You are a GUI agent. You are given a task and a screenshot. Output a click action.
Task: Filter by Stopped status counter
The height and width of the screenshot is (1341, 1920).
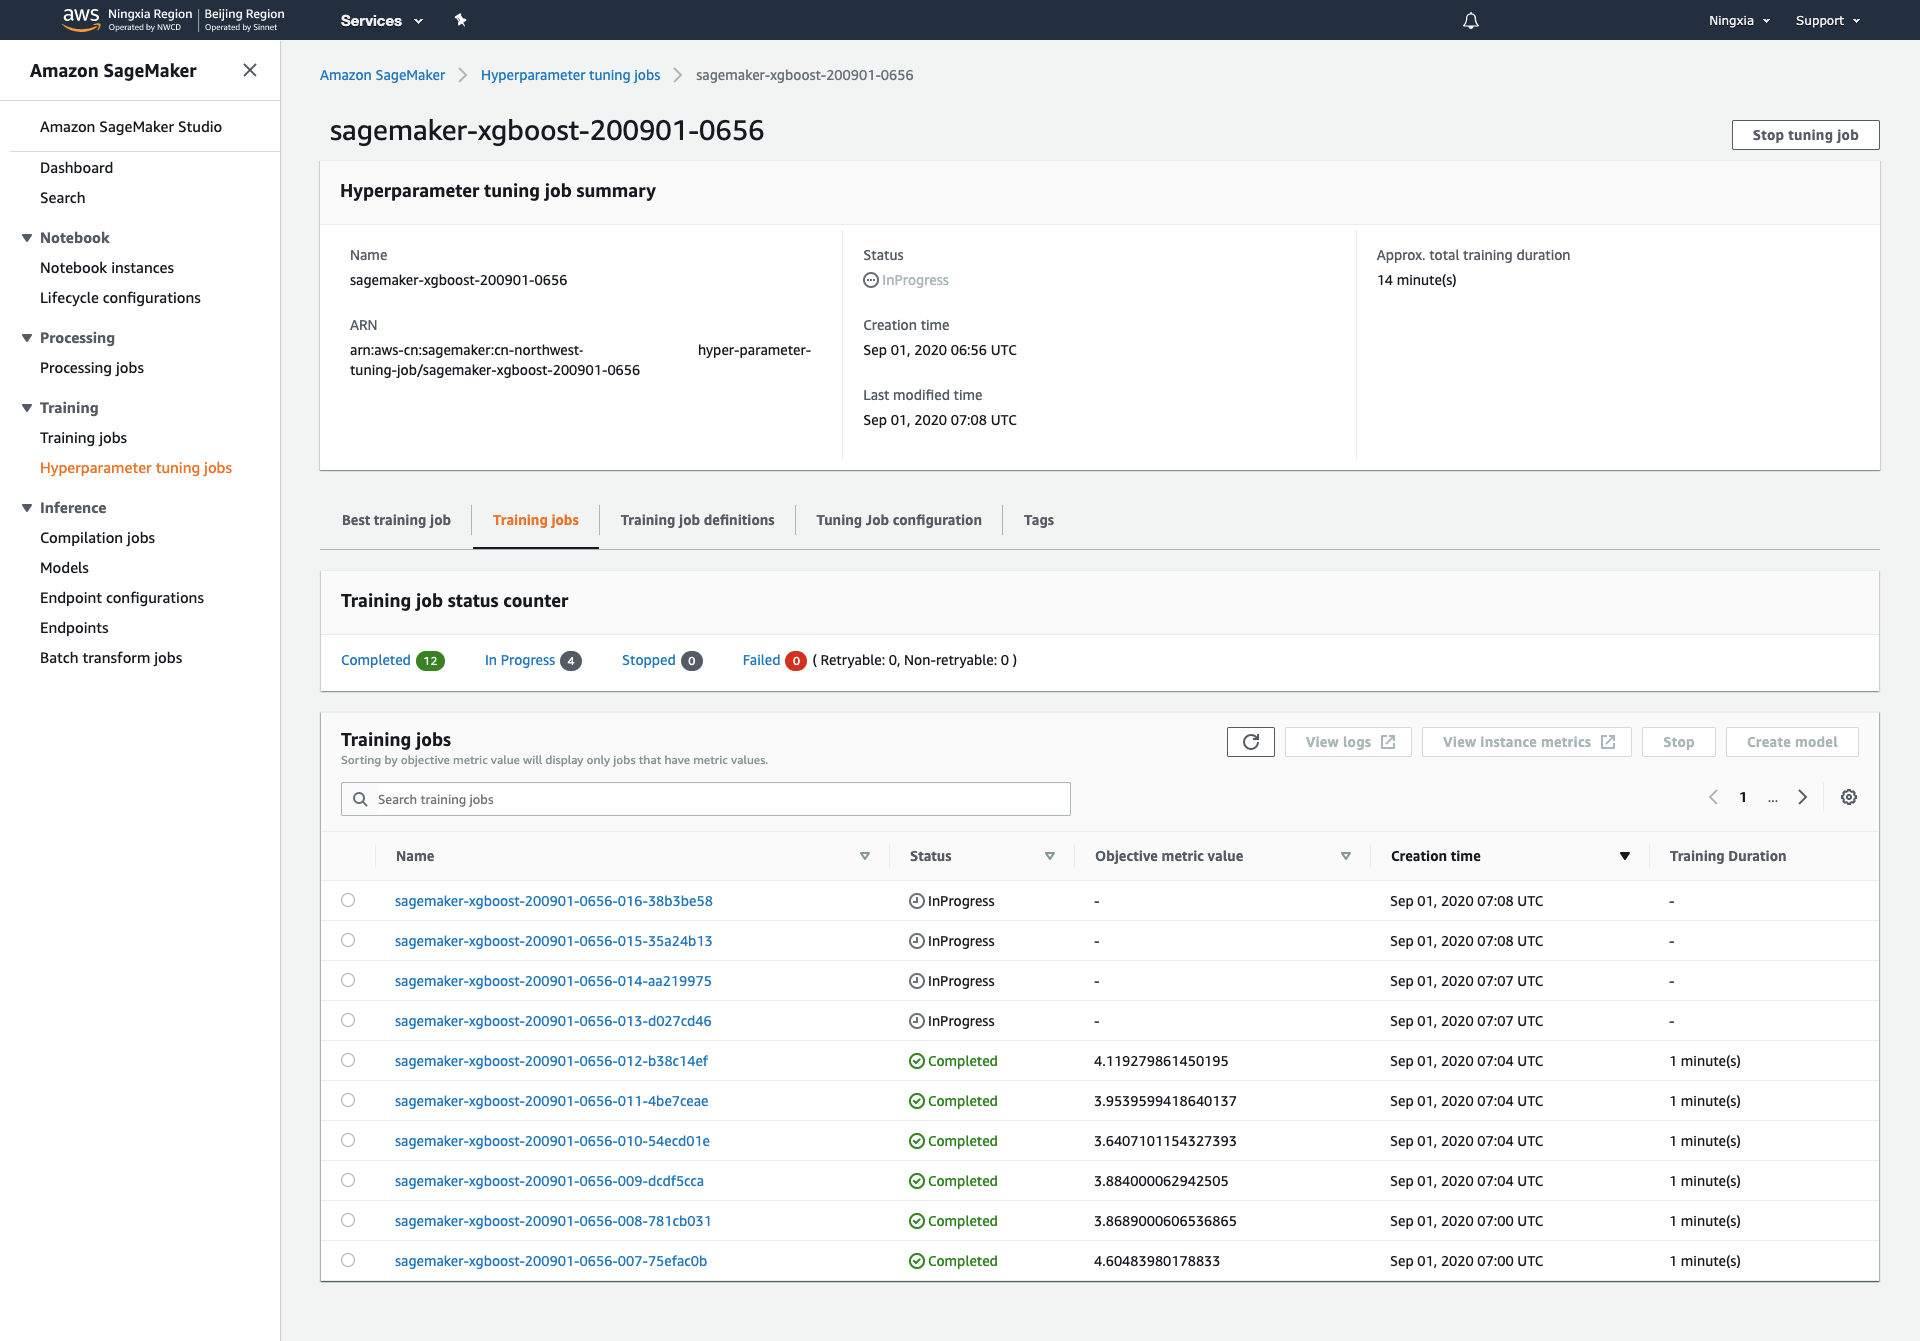pyautogui.click(x=662, y=660)
